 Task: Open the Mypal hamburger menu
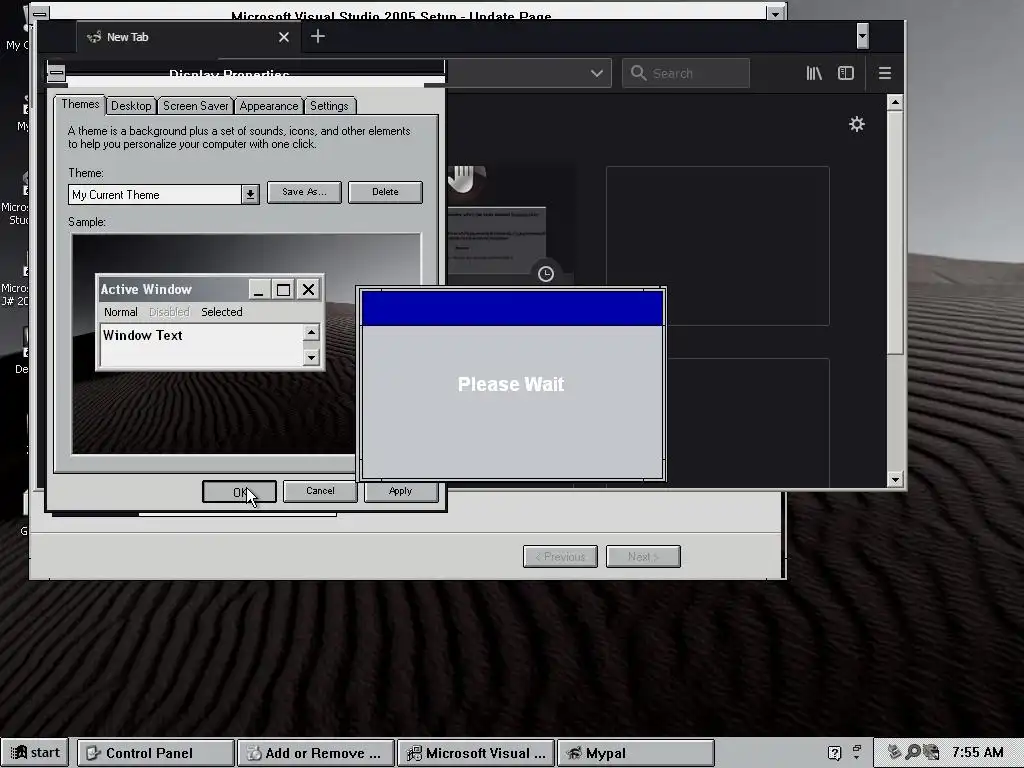(885, 73)
